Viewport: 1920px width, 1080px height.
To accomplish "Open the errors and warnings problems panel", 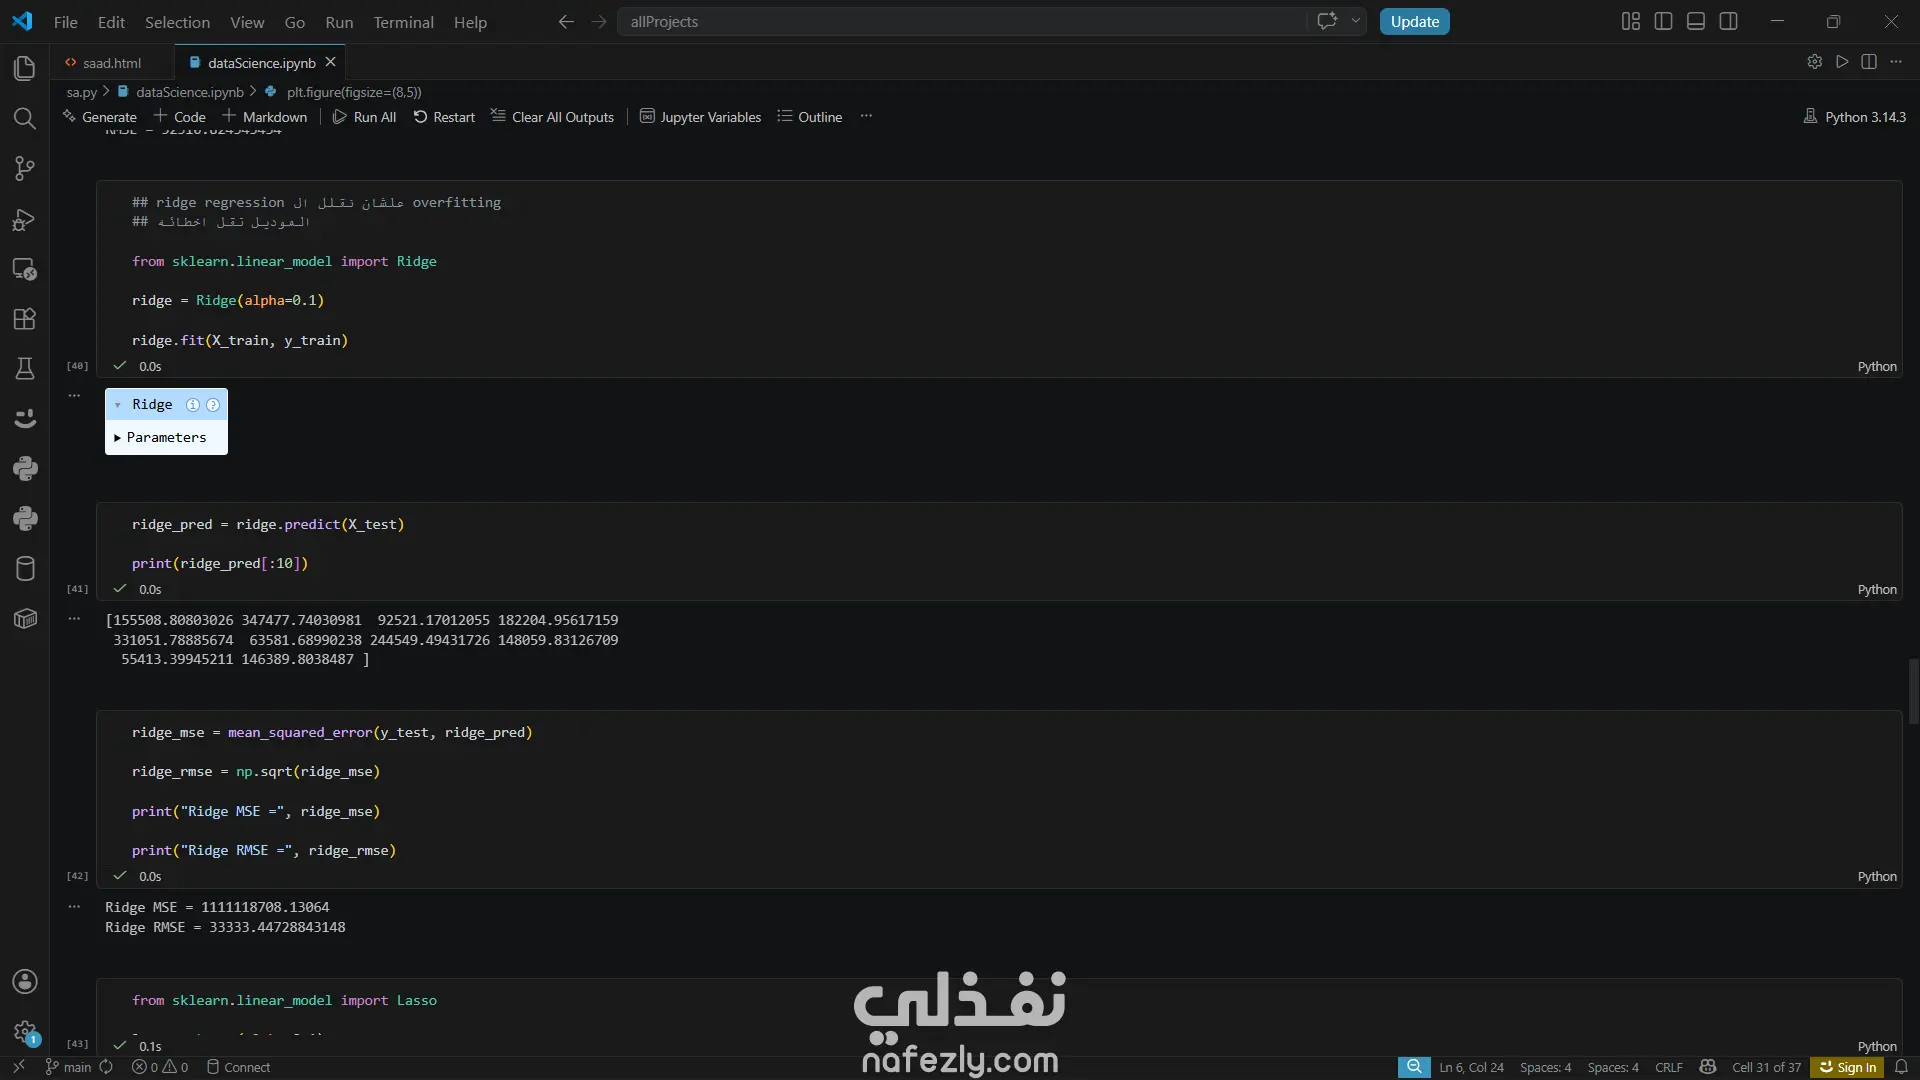I will pyautogui.click(x=160, y=1068).
